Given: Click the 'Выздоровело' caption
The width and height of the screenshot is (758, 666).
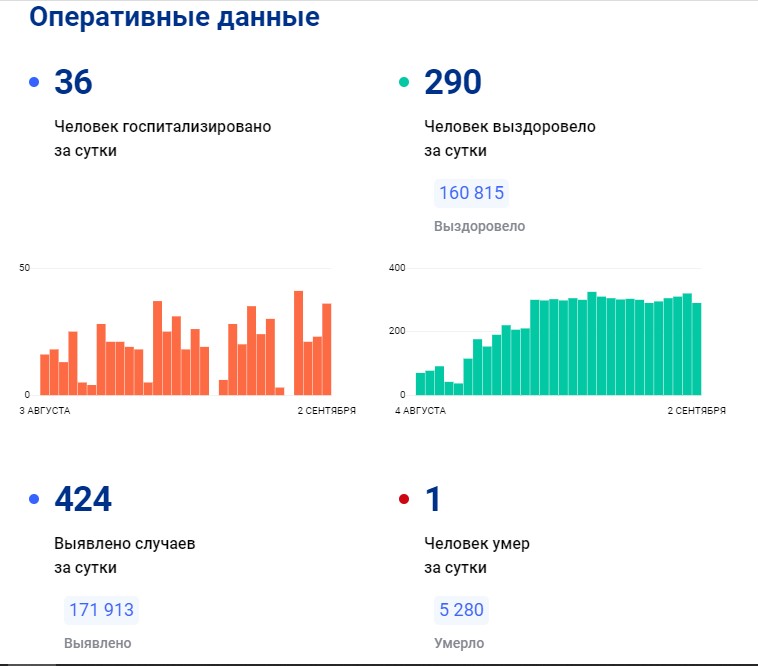Looking at the screenshot, I should tap(480, 226).
